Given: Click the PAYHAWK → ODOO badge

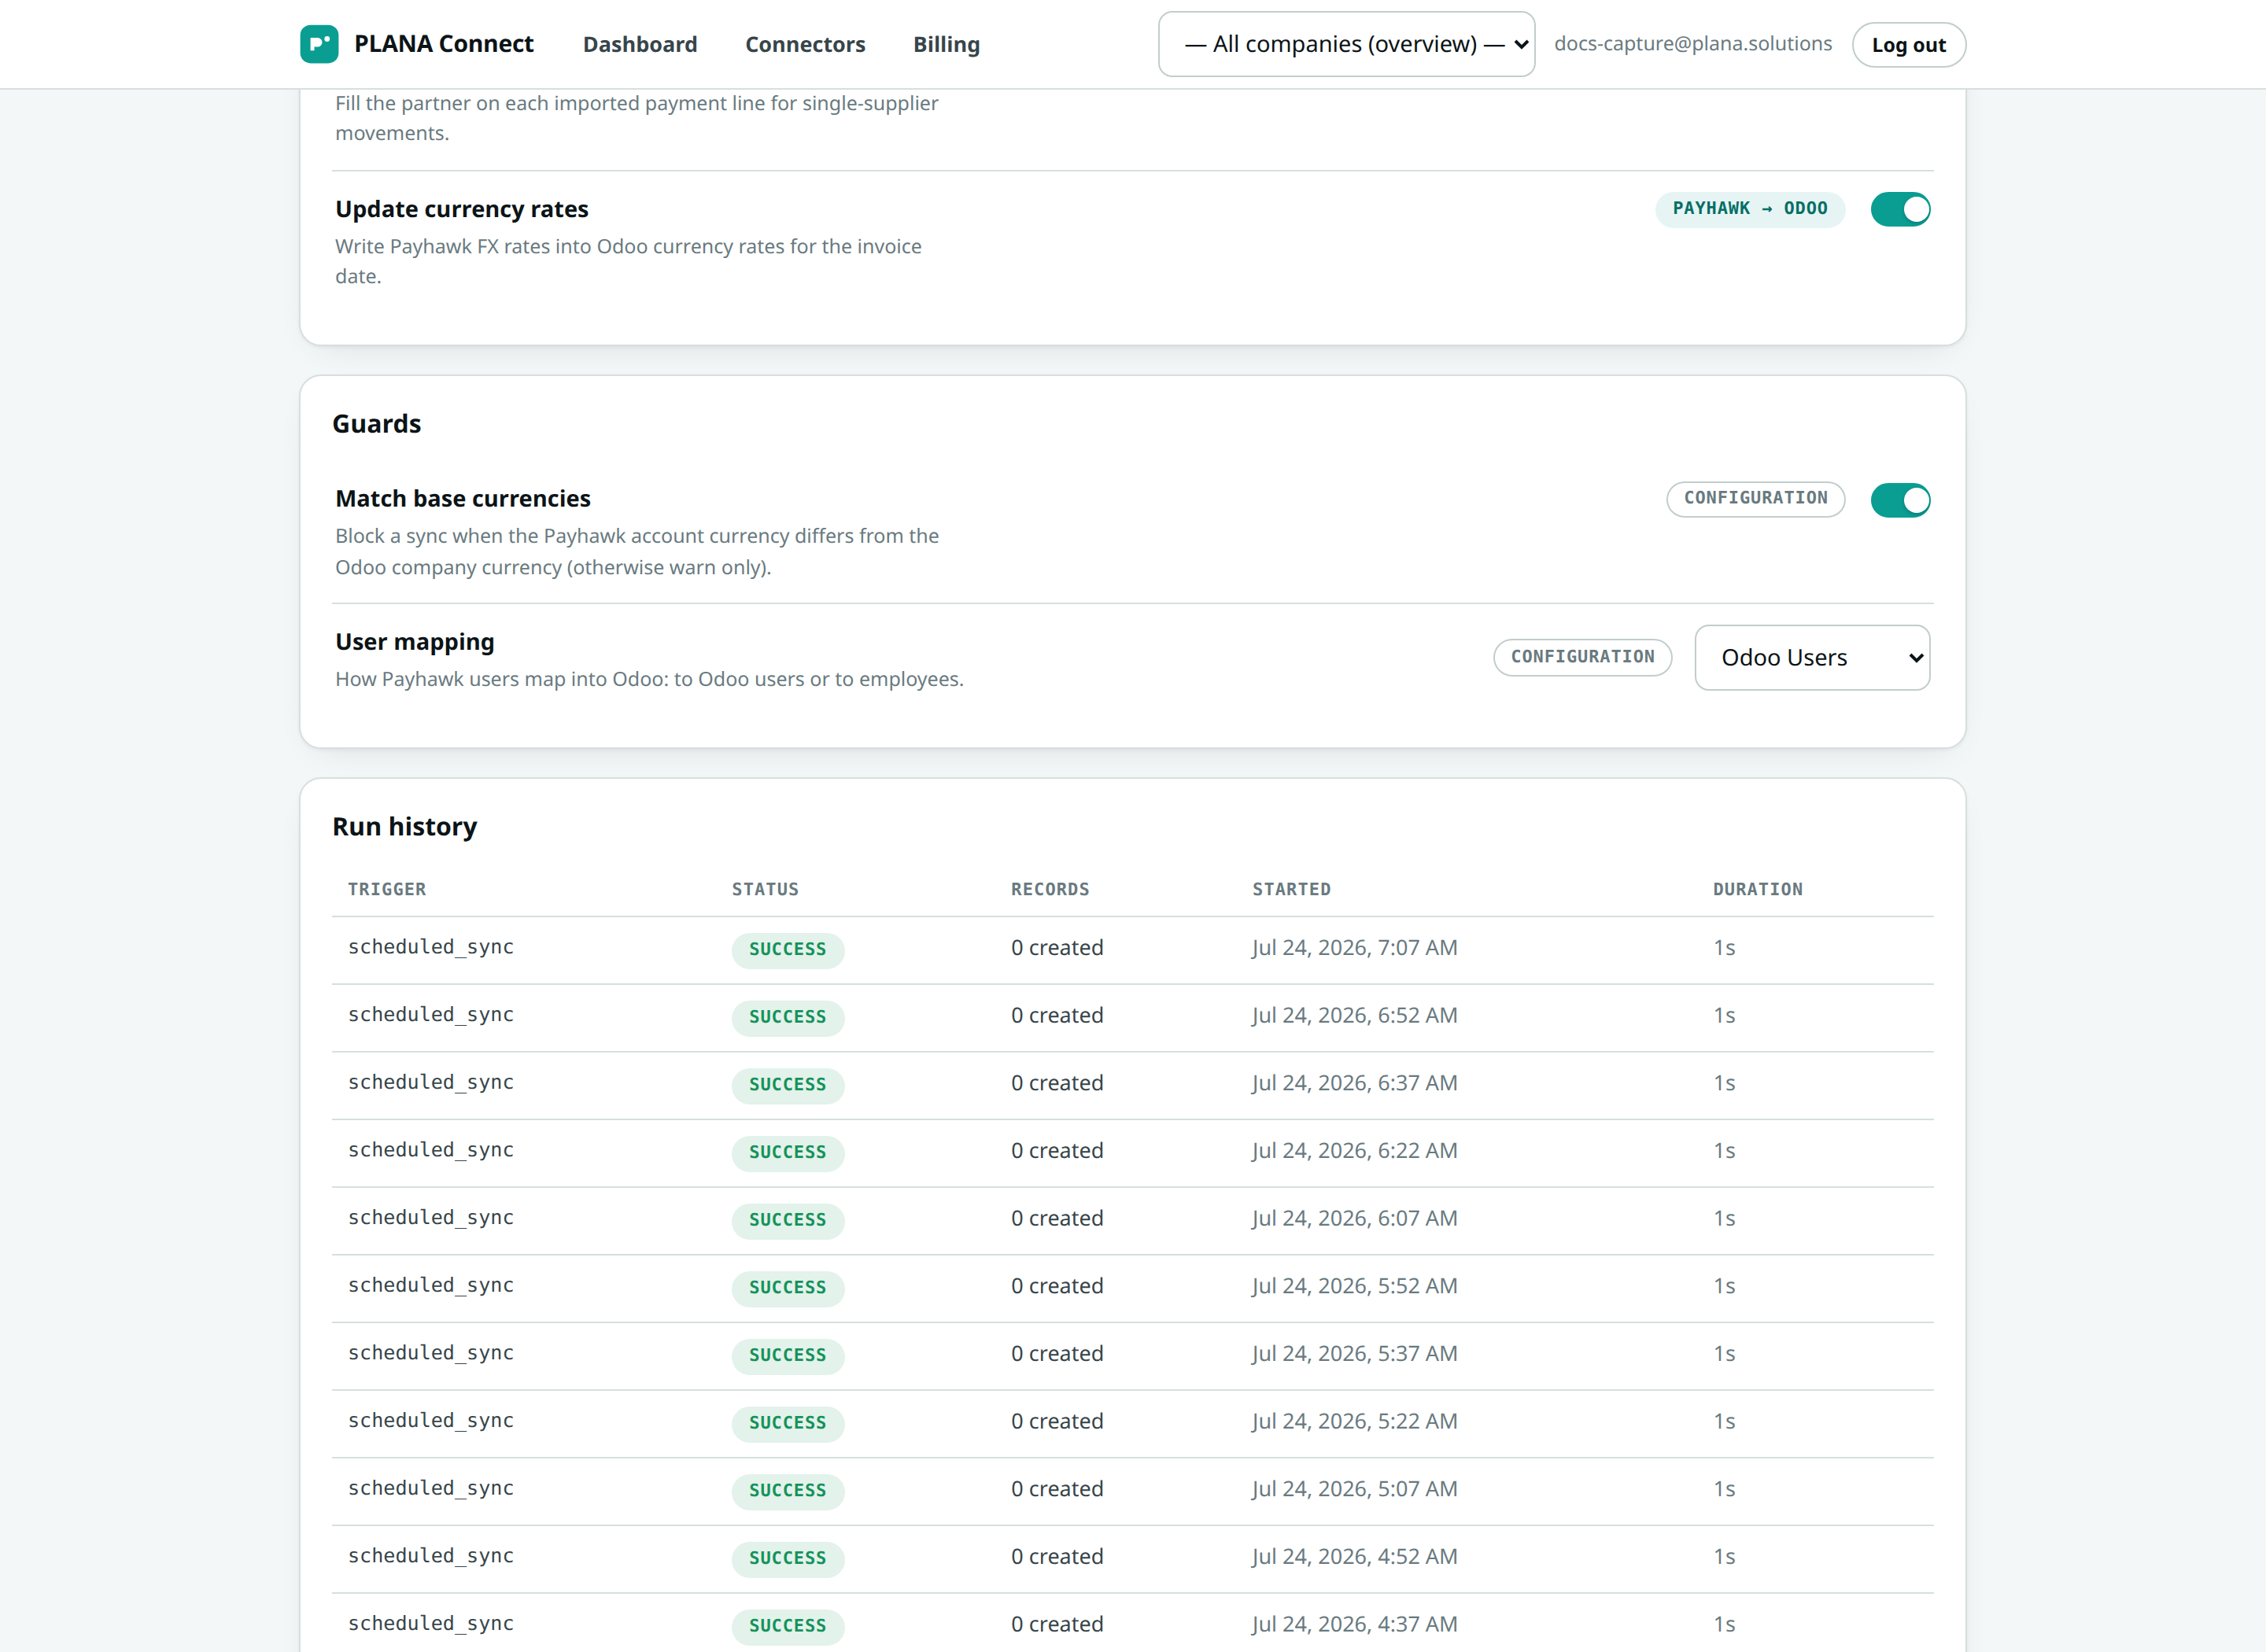Looking at the screenshot, I should [1750, 209].
